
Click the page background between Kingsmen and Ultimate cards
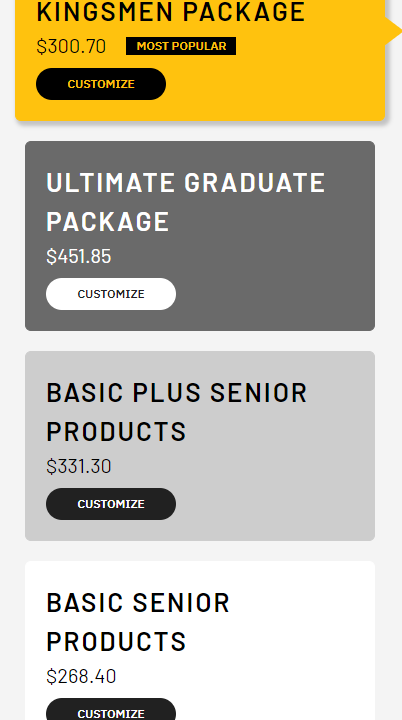[x=200, y=131]
